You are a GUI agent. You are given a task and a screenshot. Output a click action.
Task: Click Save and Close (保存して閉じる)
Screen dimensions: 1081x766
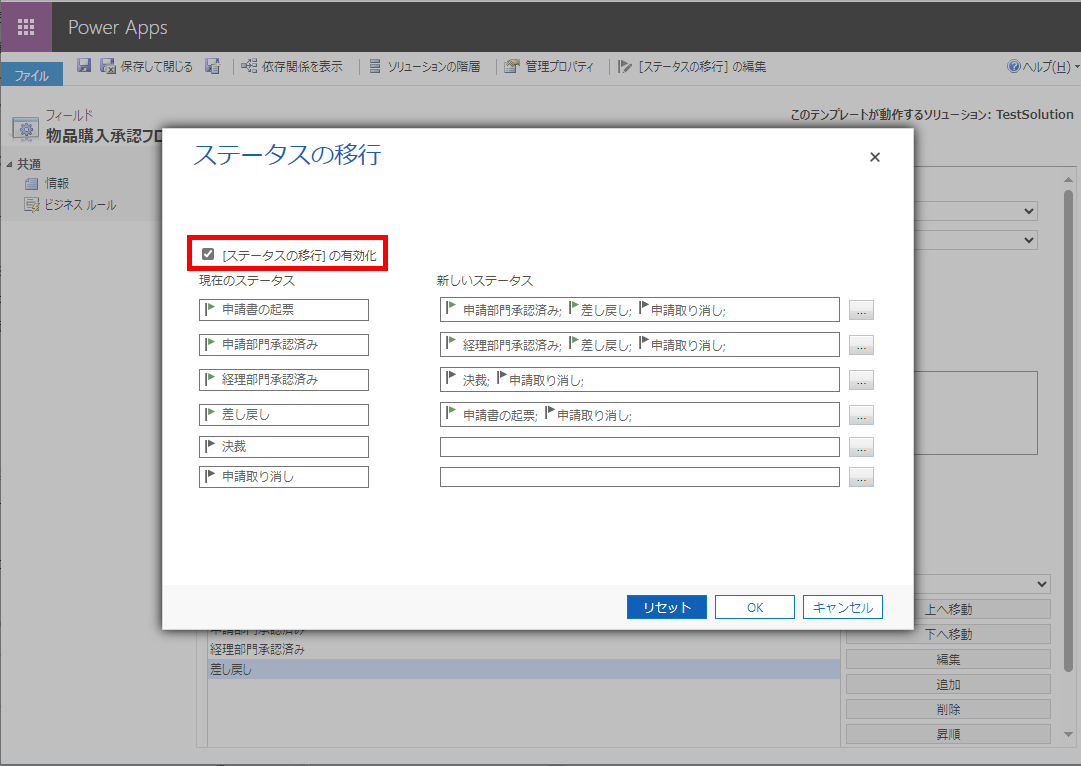(146, 66)
